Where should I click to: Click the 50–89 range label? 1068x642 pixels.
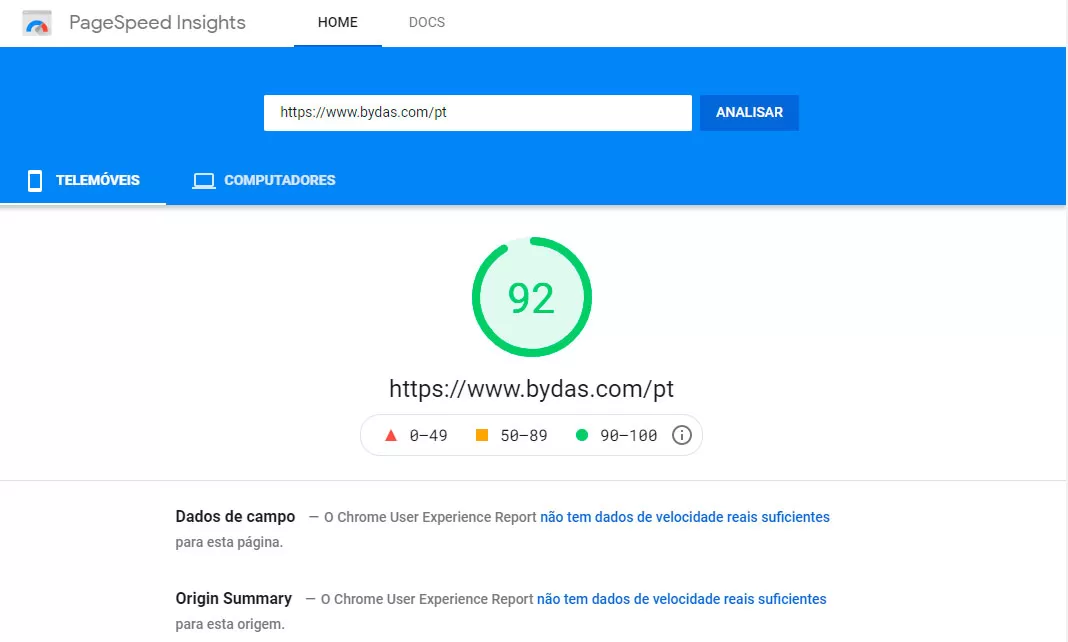[524, 435]
